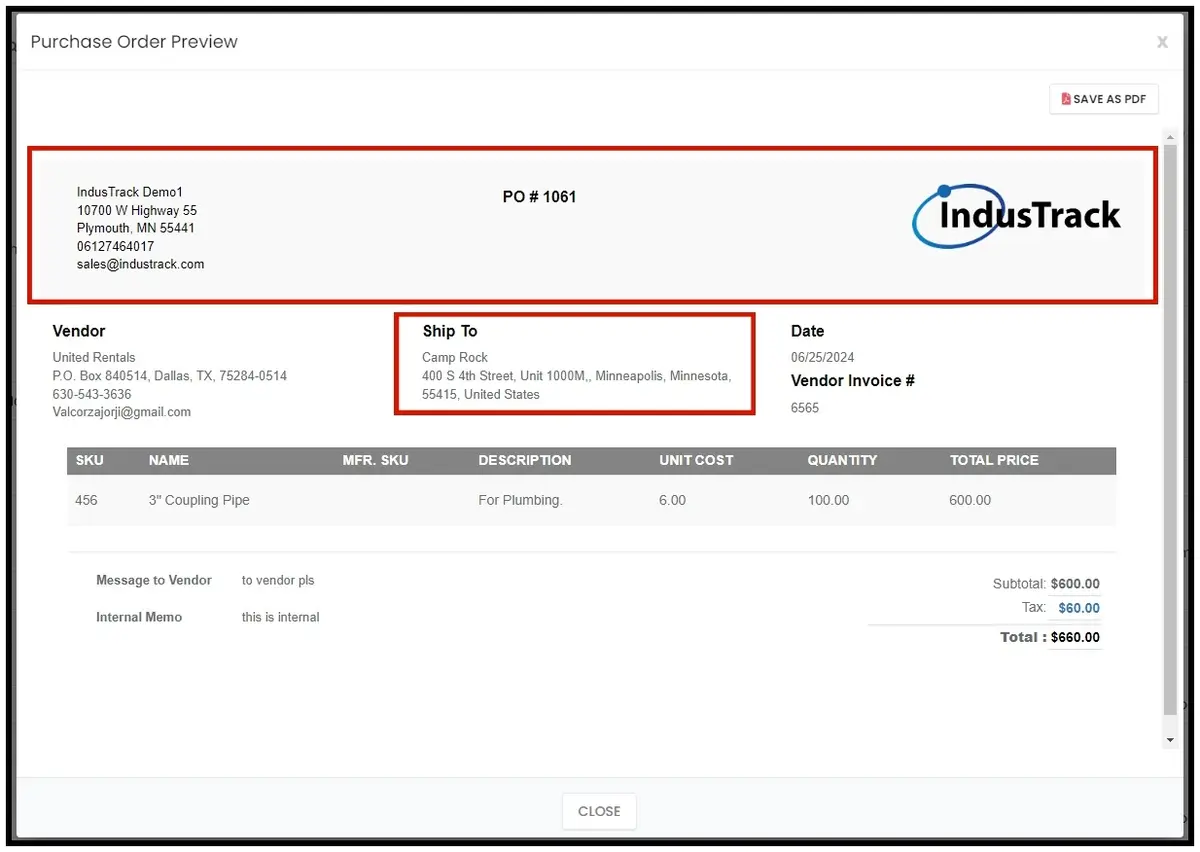Click the item 3" Coupling Pipe
This screenshot has width=1200, height=852.
(x=199, y=500)
